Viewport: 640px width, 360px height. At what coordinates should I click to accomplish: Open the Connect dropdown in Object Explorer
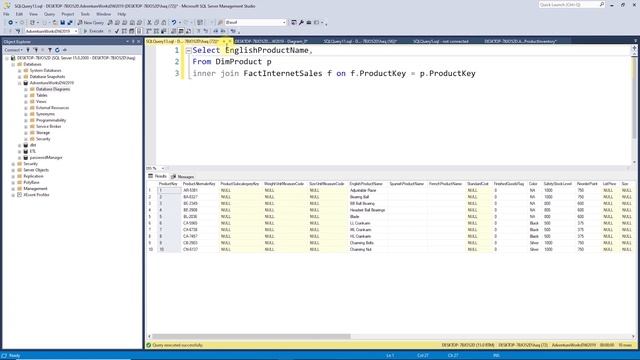pyautogui.click(x=13, y=50)
